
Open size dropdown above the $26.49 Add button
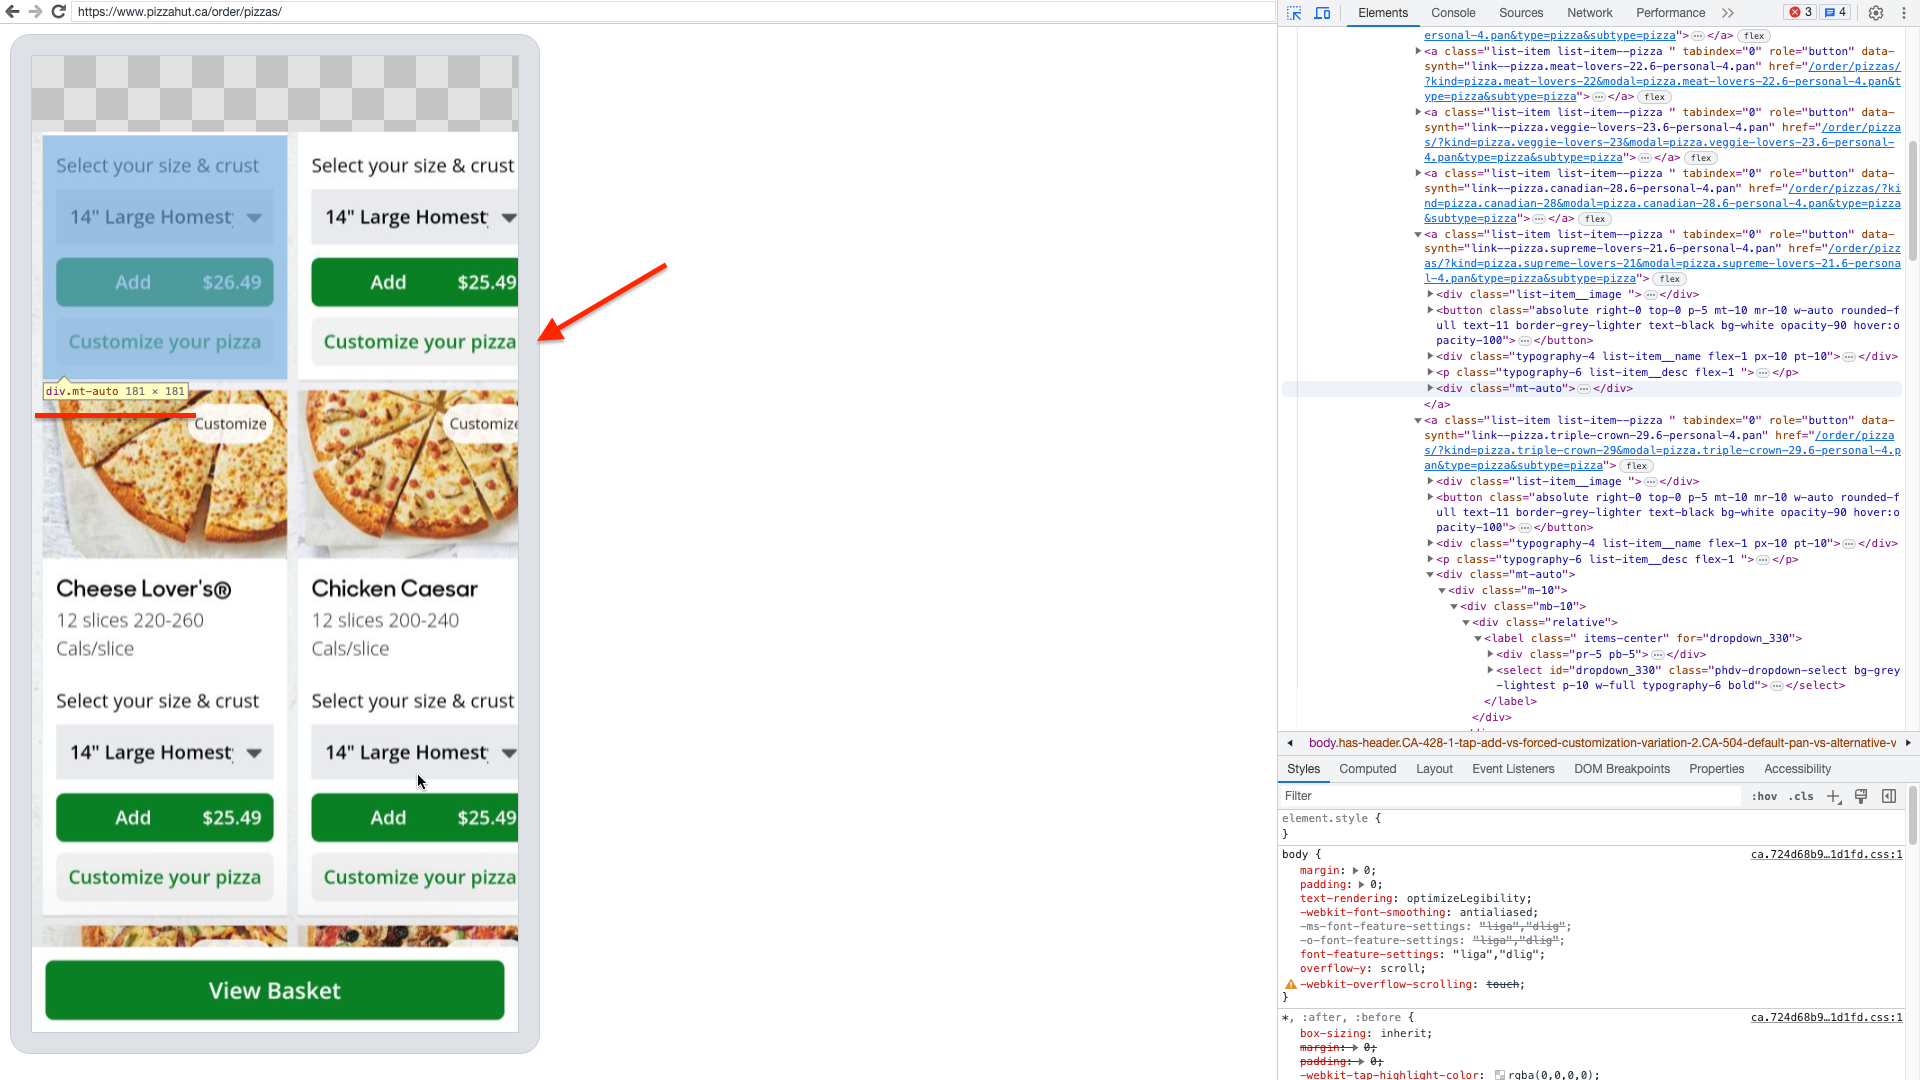pos(165,218)
